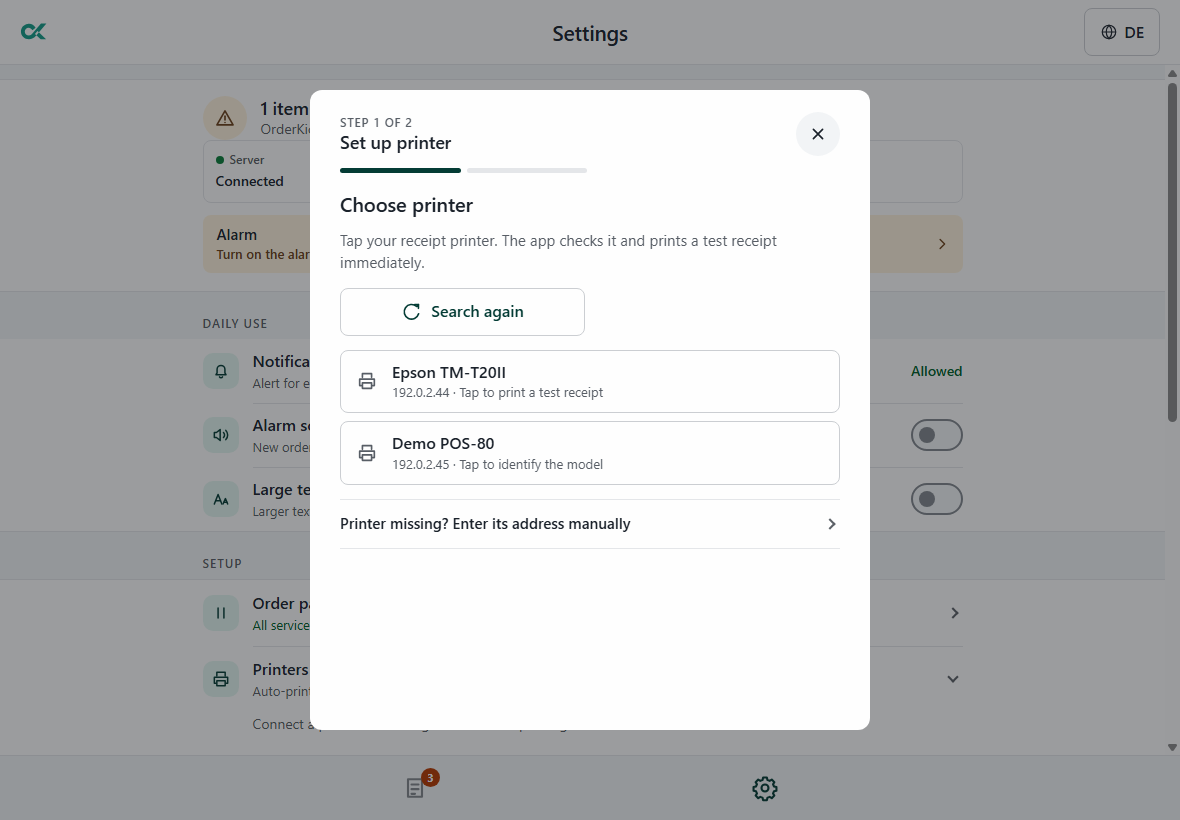1180x820 pixels.
Task: Select the Epson TM-T20II printer
Action: [x=589, y=381]
